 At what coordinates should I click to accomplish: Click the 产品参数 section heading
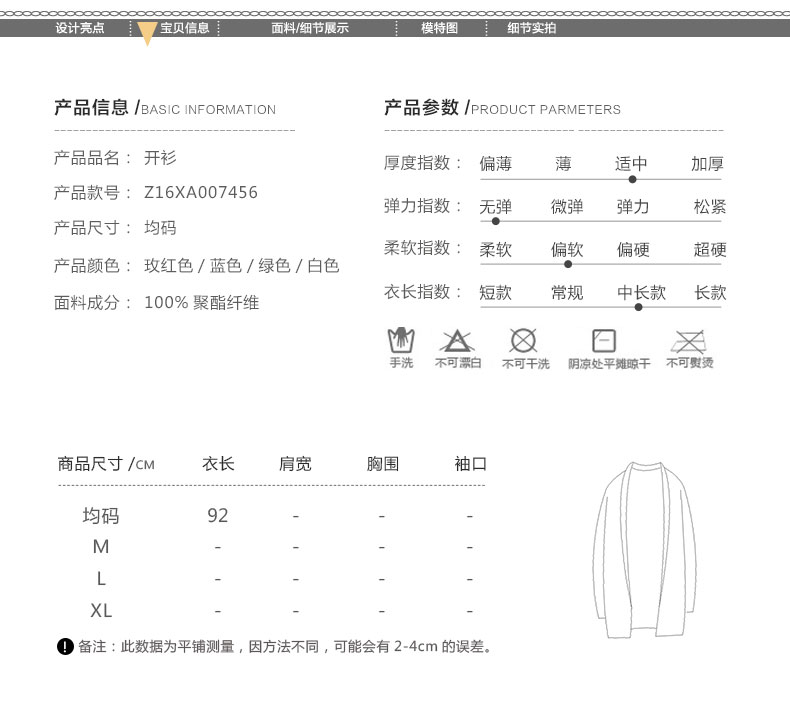point(502,108)
